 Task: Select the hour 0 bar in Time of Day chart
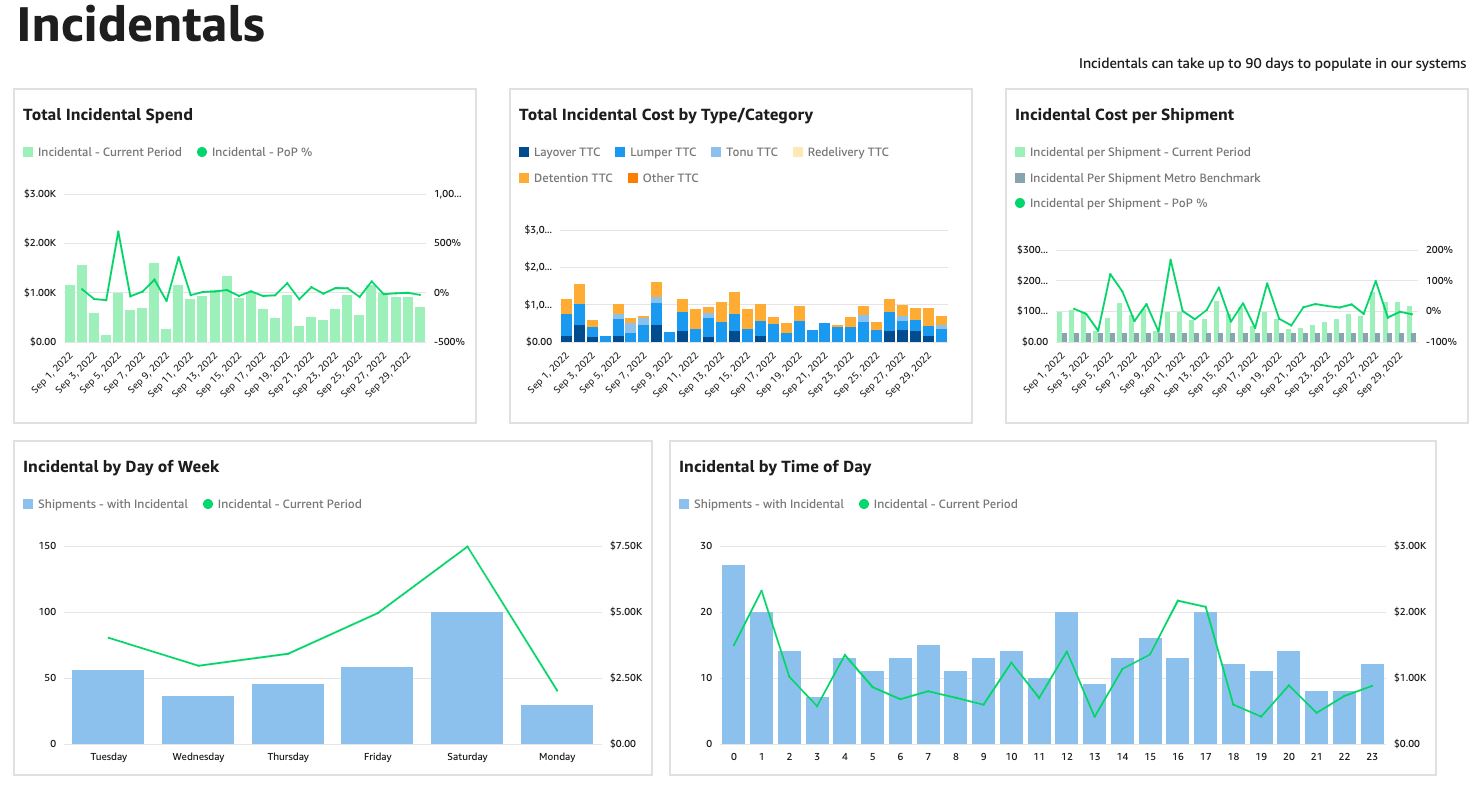click(733, 654)
